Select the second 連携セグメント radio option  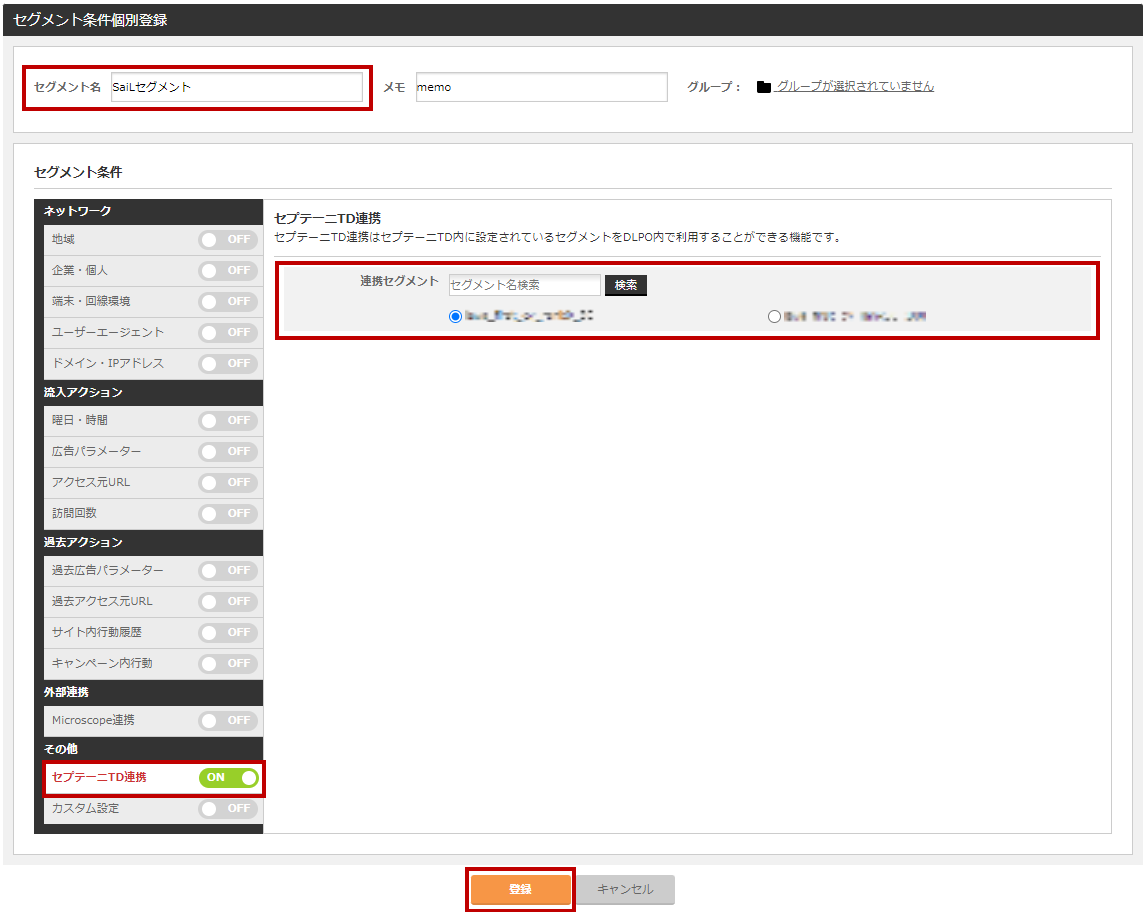click(774, 316)
